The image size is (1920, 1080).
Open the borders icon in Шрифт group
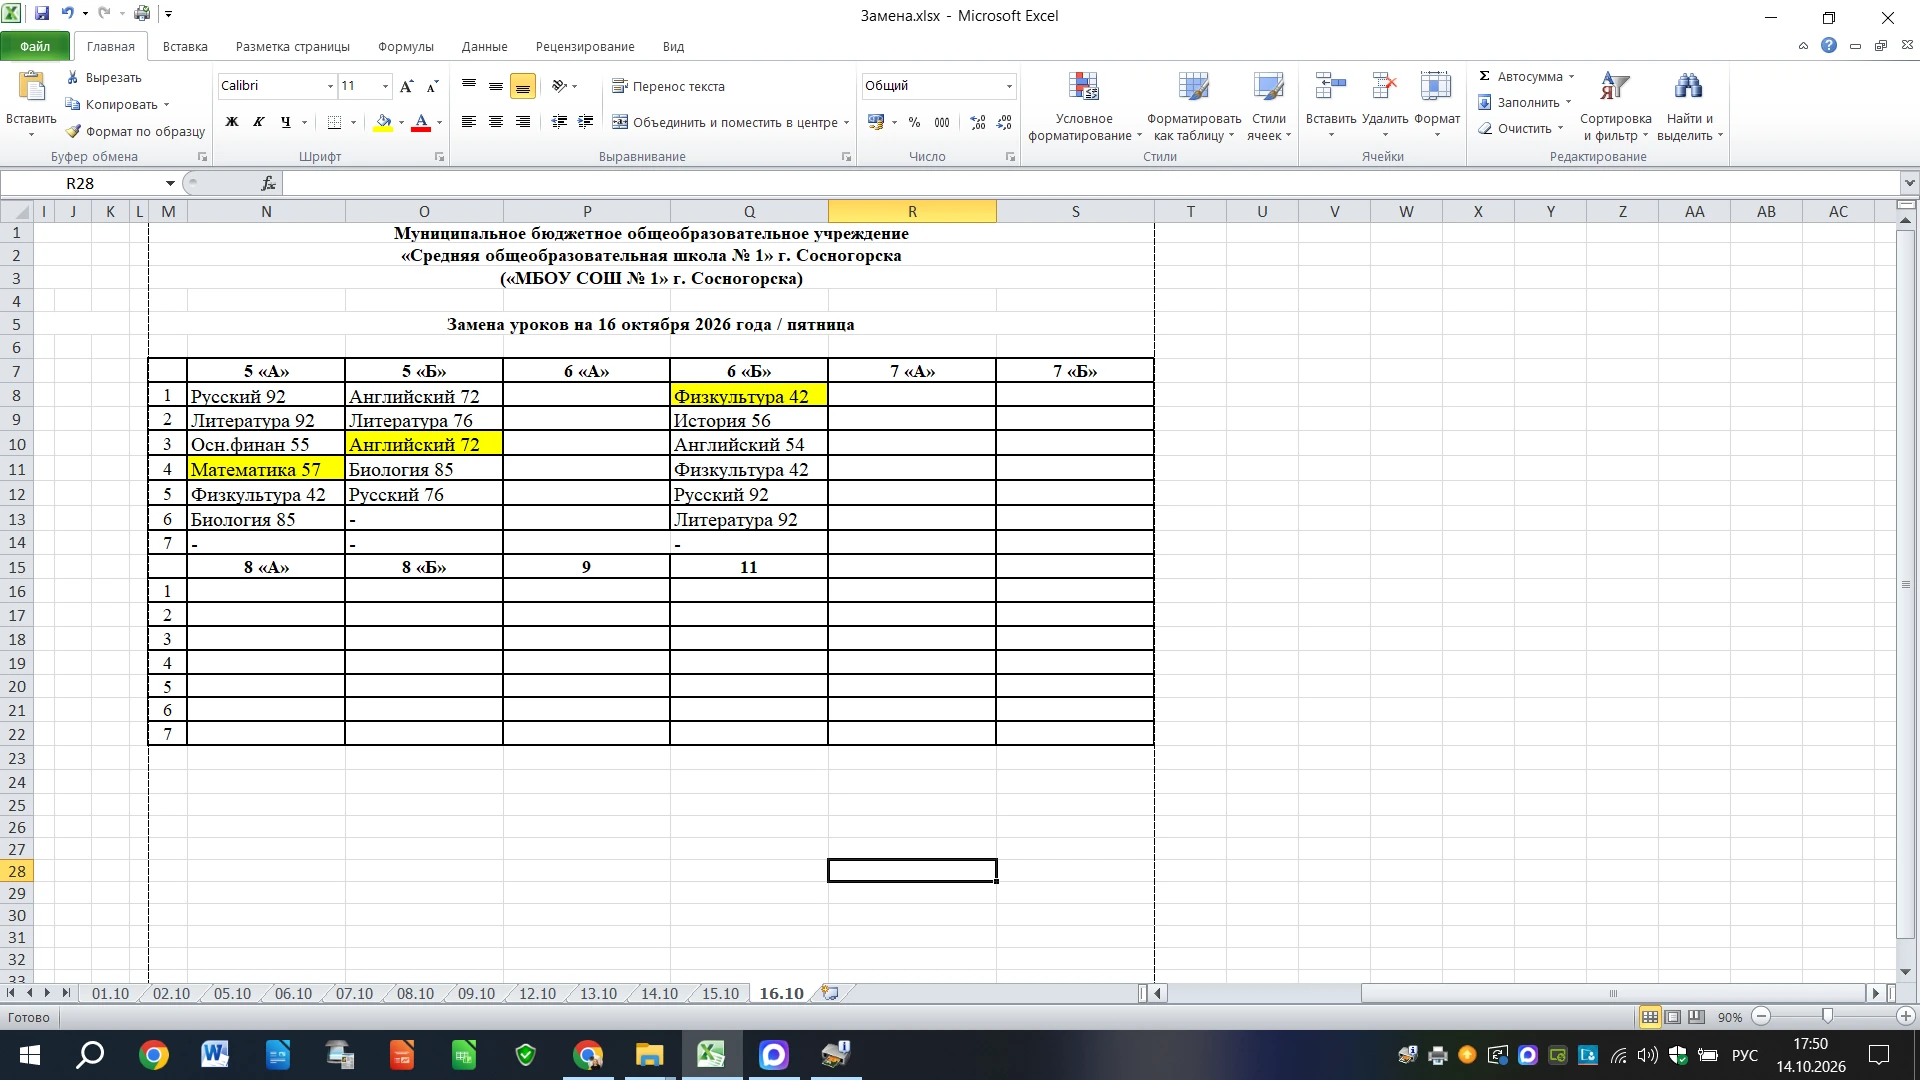click(334, 122)
